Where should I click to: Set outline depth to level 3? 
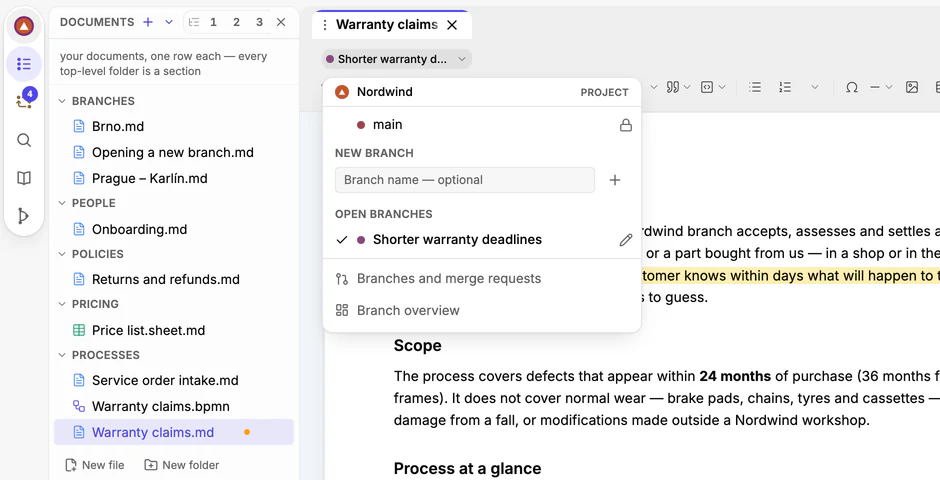point(259,22)
